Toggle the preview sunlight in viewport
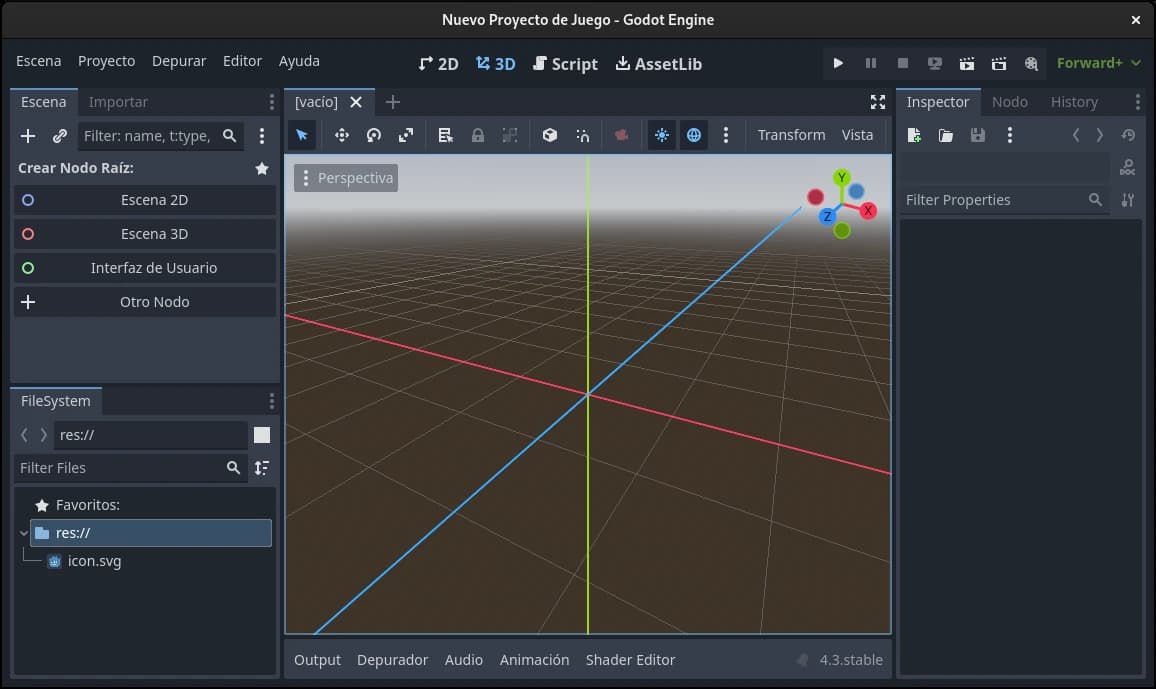Screen dimensions: 1156x689 [661, 135]
